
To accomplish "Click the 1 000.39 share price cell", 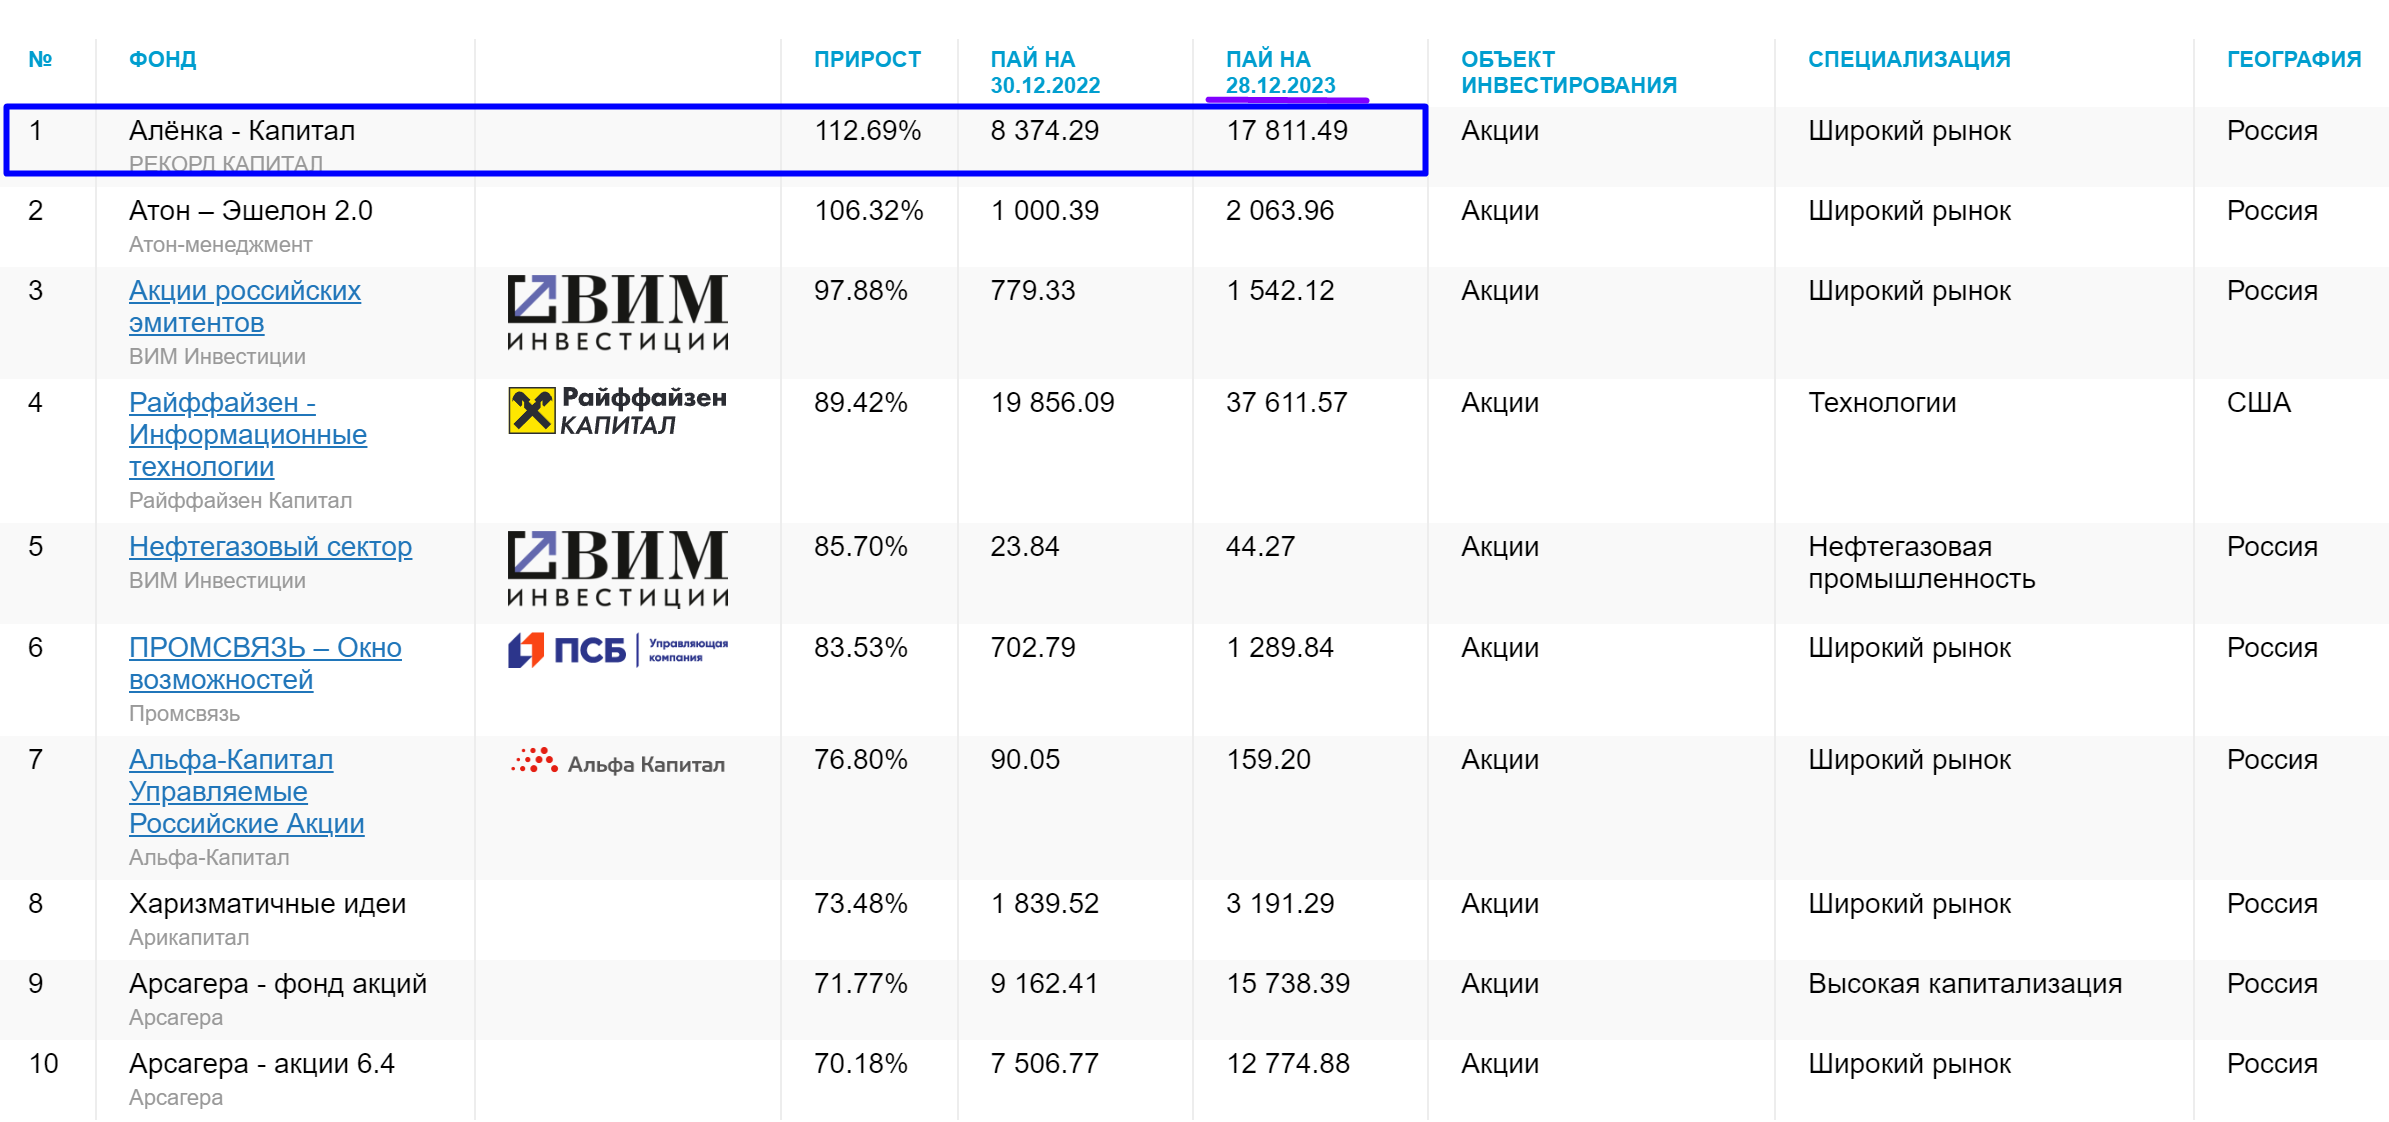I will coord(1045,211).
